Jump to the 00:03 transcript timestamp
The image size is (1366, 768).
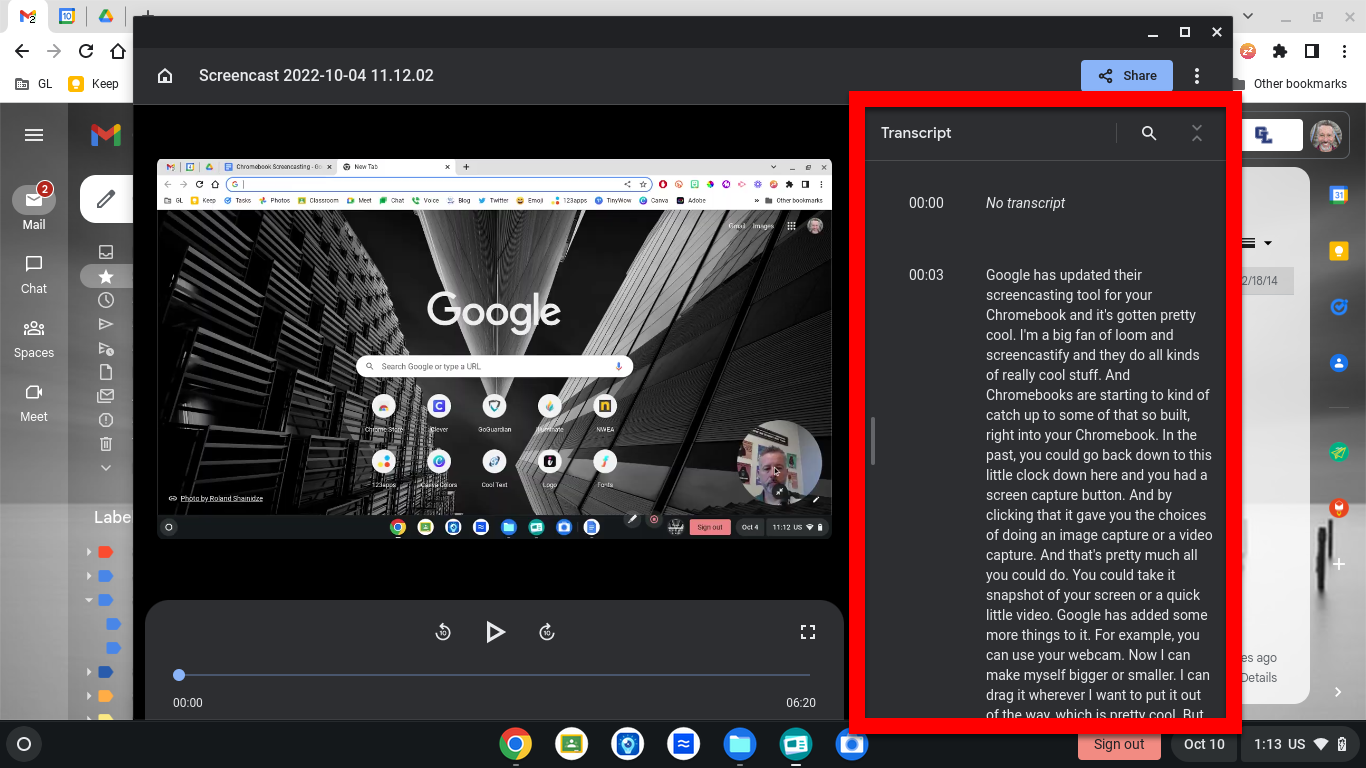point(926,275)
